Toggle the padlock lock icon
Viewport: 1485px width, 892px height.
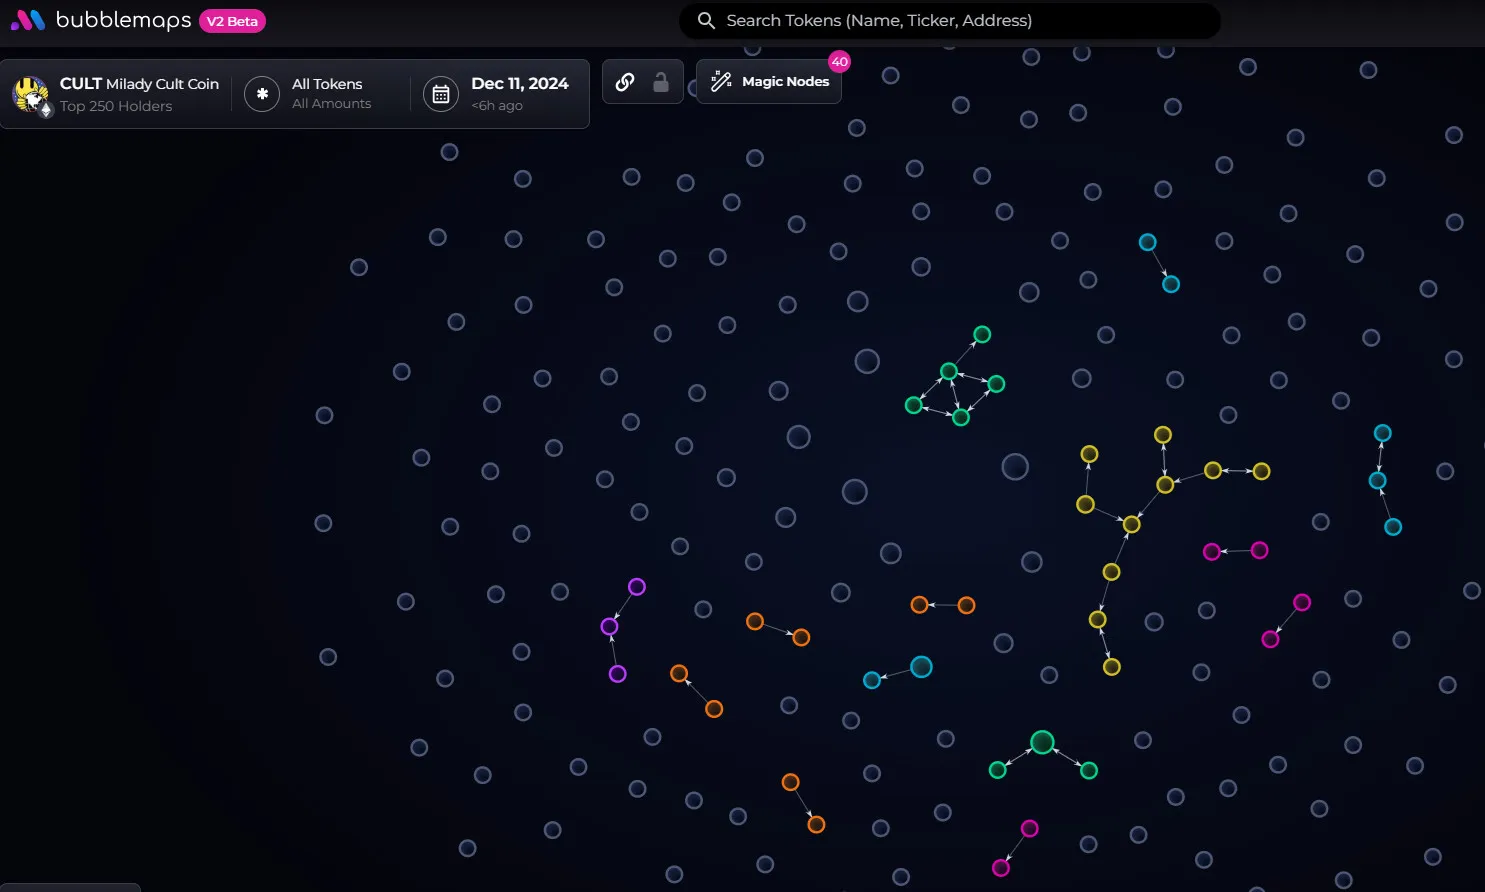(660, 82)
